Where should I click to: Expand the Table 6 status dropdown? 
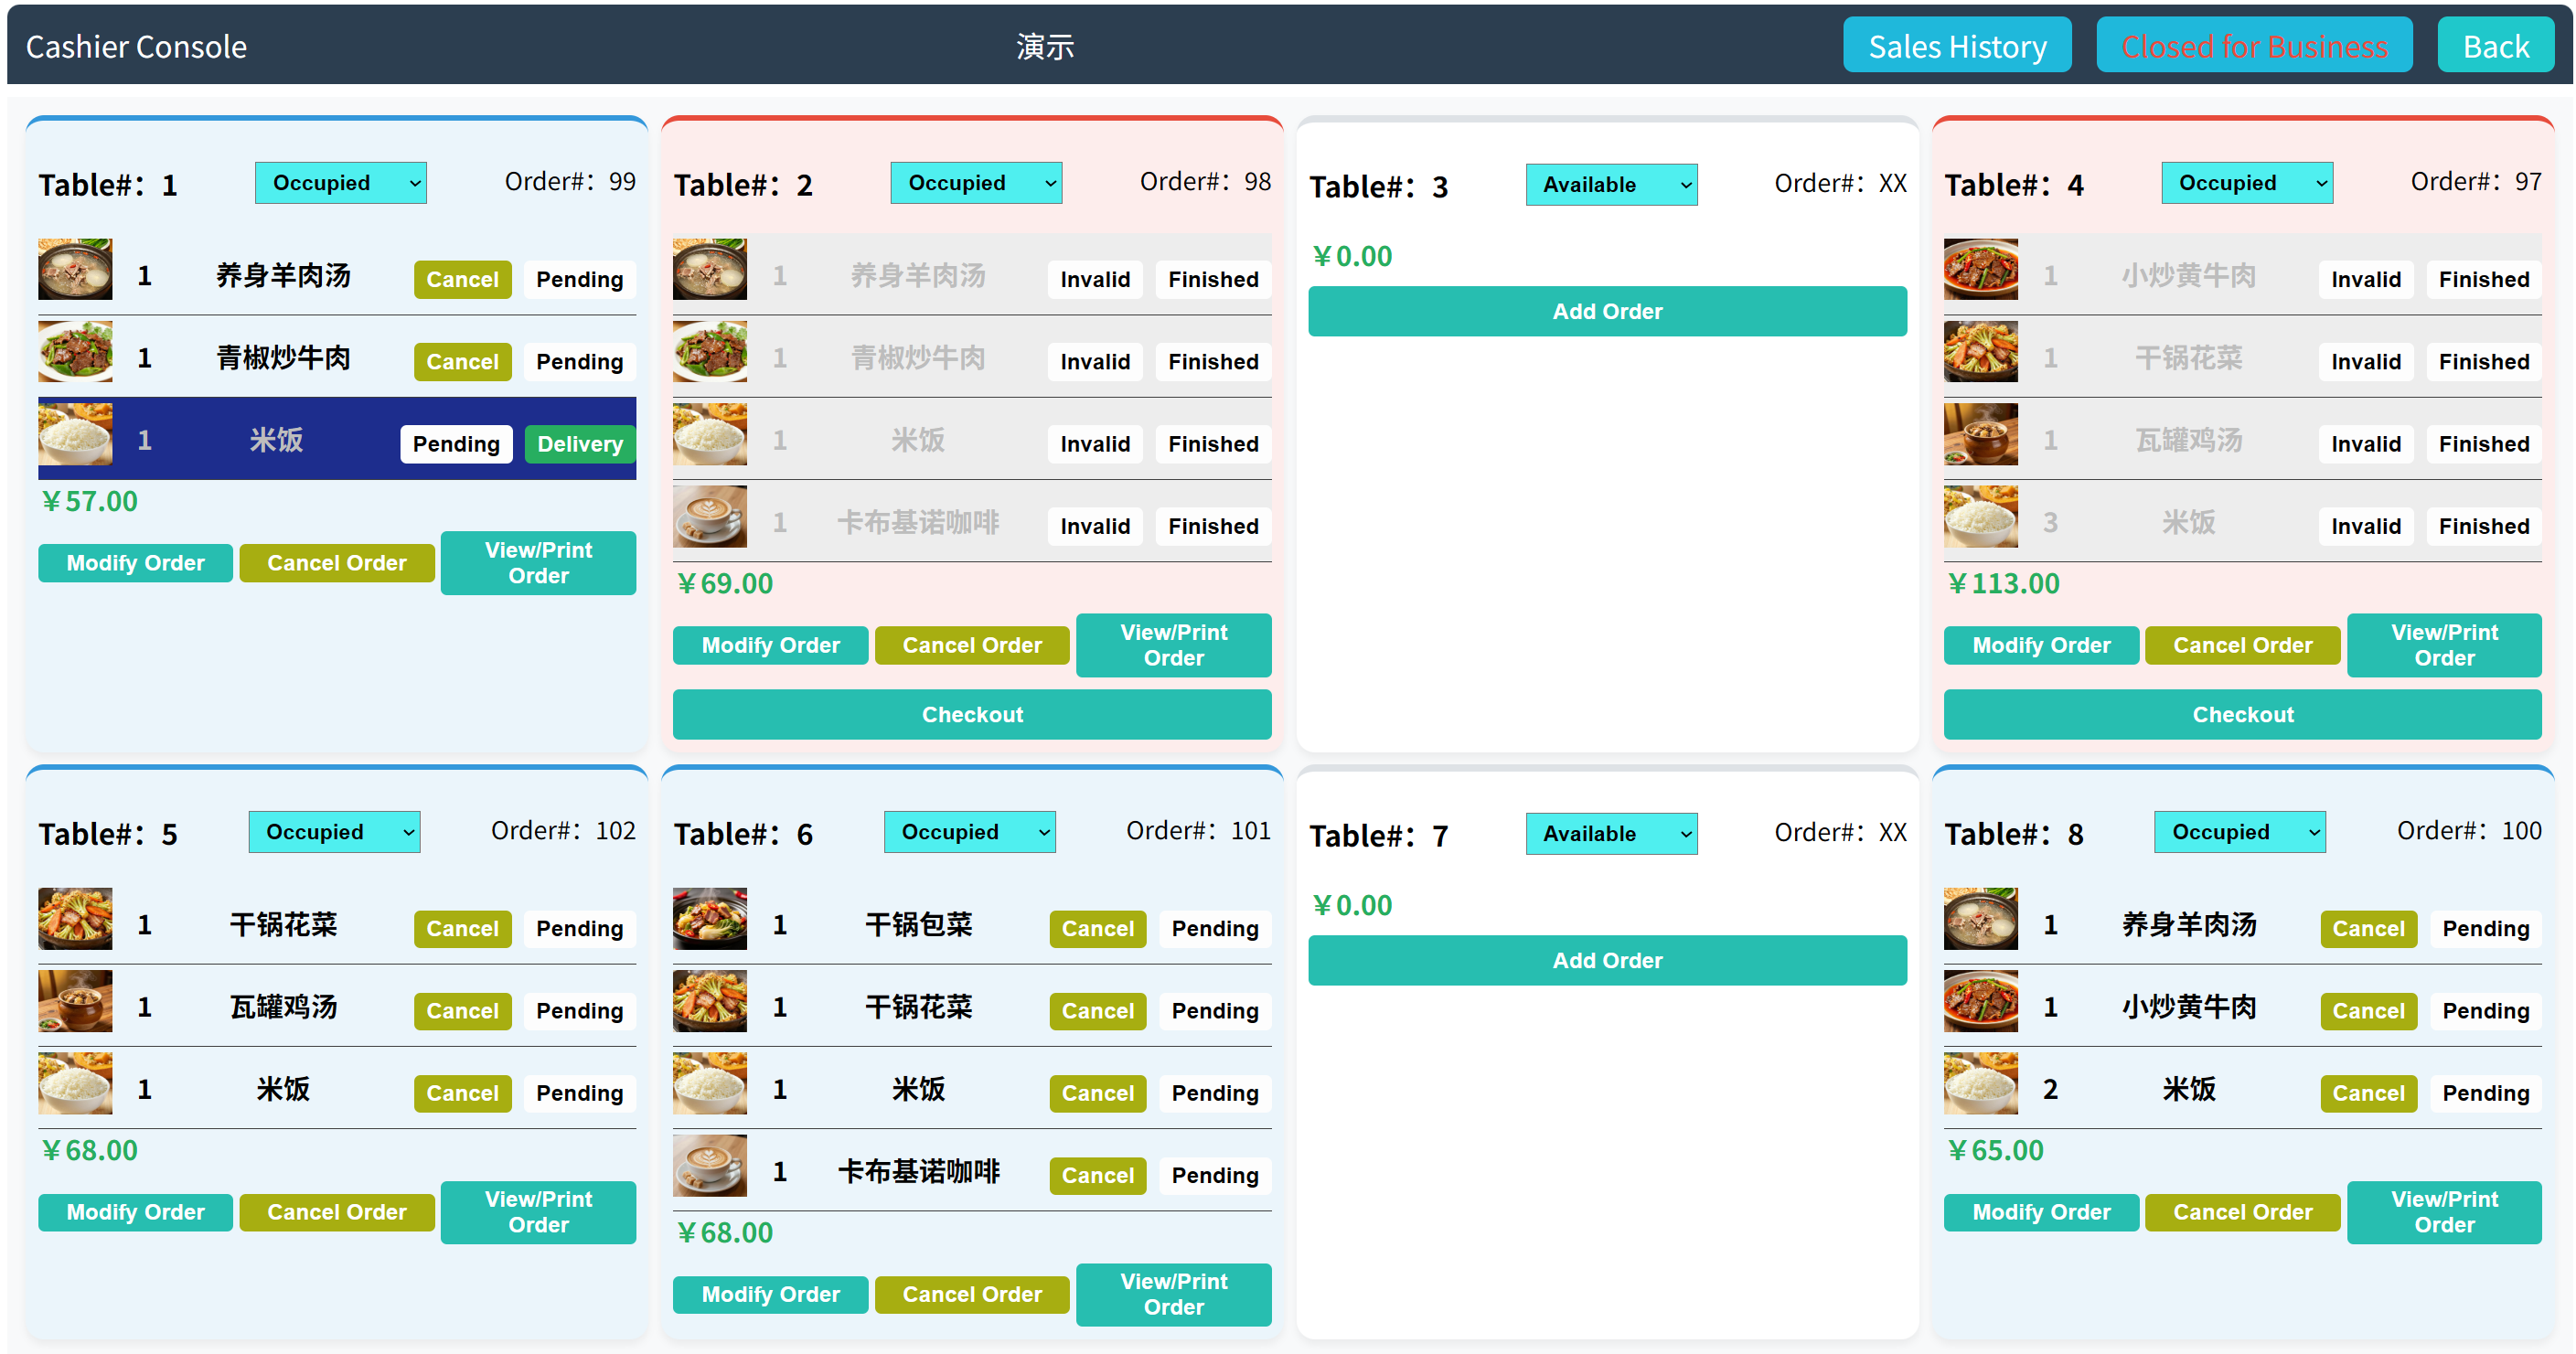click(968, 832)
